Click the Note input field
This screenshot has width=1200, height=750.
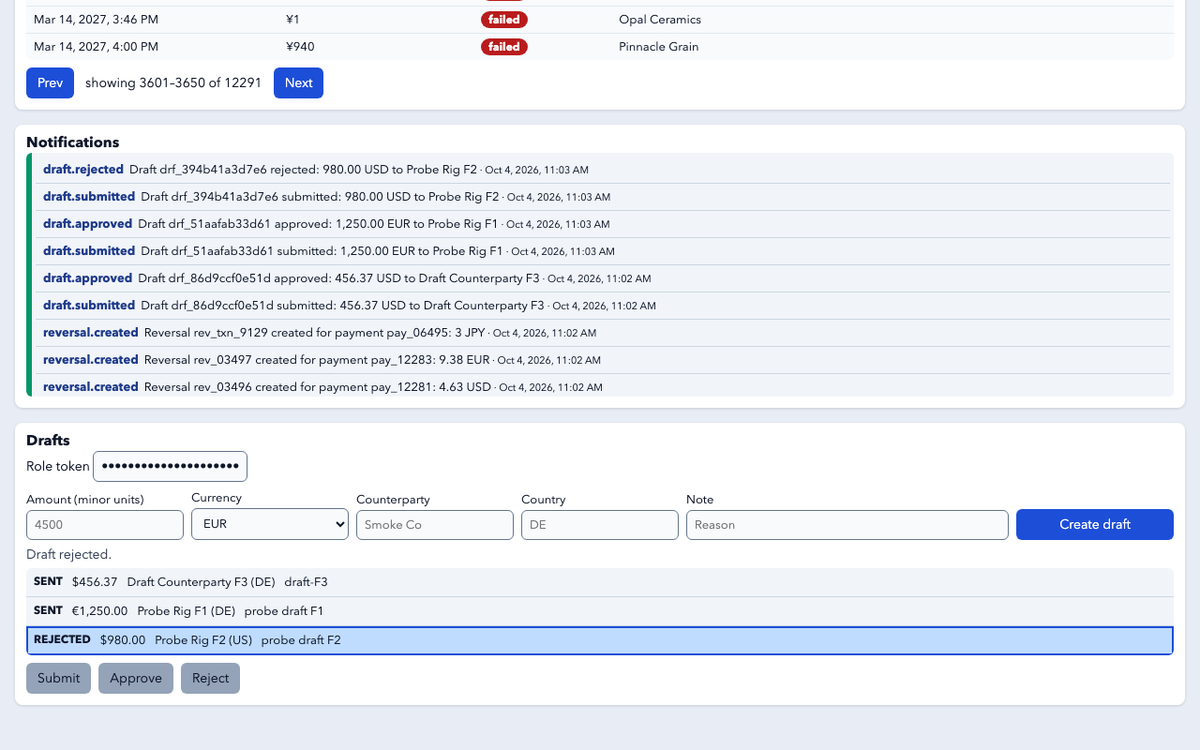click(x=847, y=524)
